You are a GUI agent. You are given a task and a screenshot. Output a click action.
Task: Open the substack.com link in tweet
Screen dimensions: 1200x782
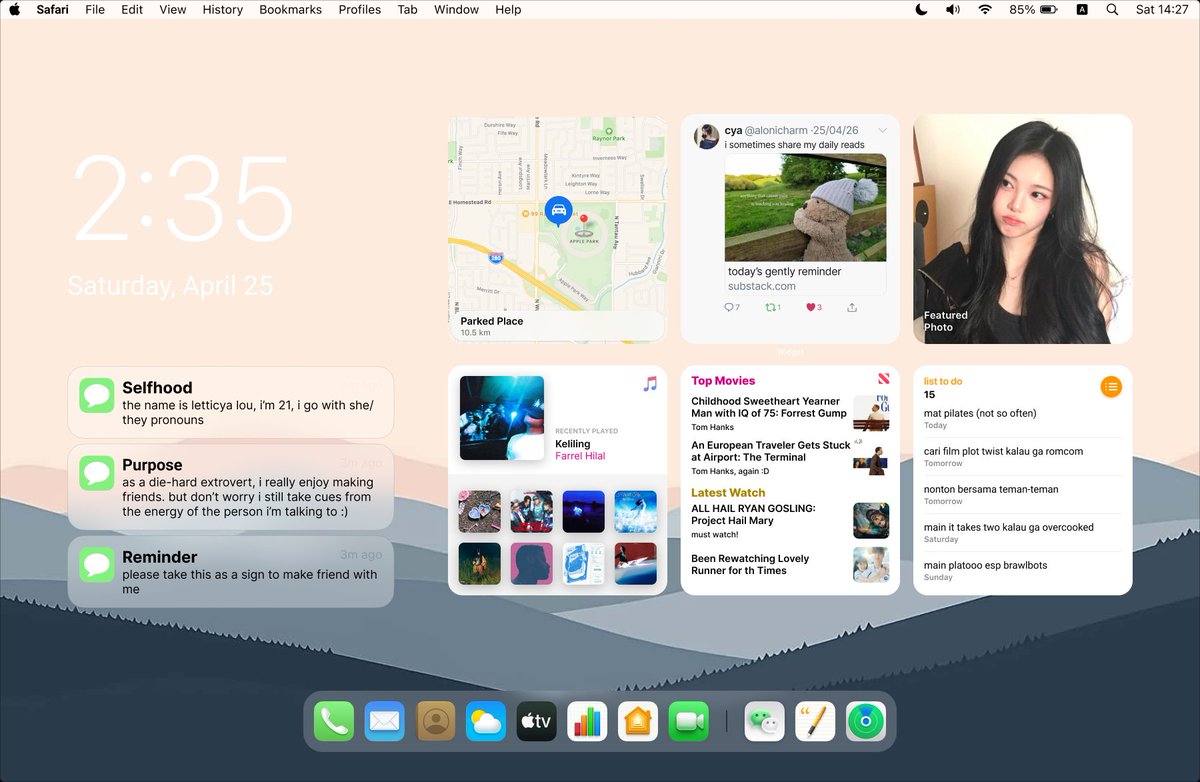click(762, 286)
